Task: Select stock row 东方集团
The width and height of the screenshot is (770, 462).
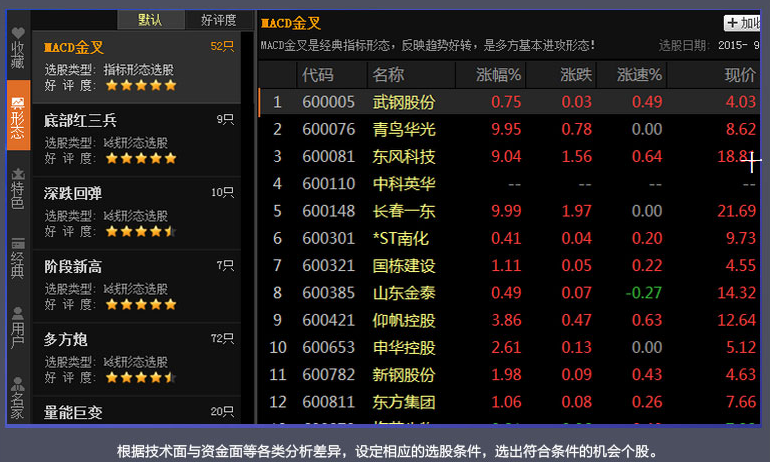Action: click(x=509, y=402)
